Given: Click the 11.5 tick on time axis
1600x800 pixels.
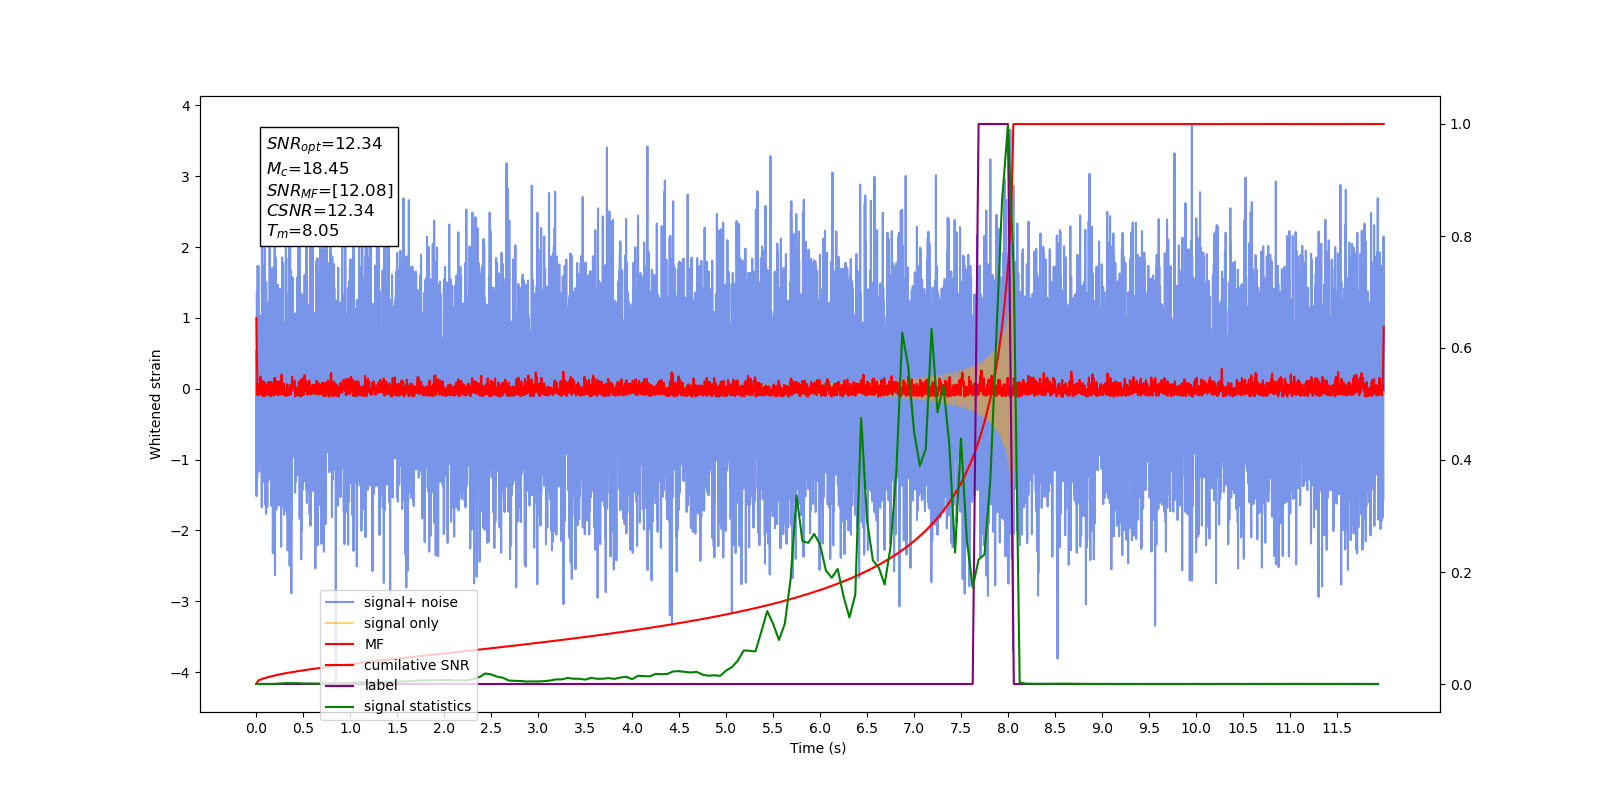Looking at the screenshot, I should coord(1337,728).
